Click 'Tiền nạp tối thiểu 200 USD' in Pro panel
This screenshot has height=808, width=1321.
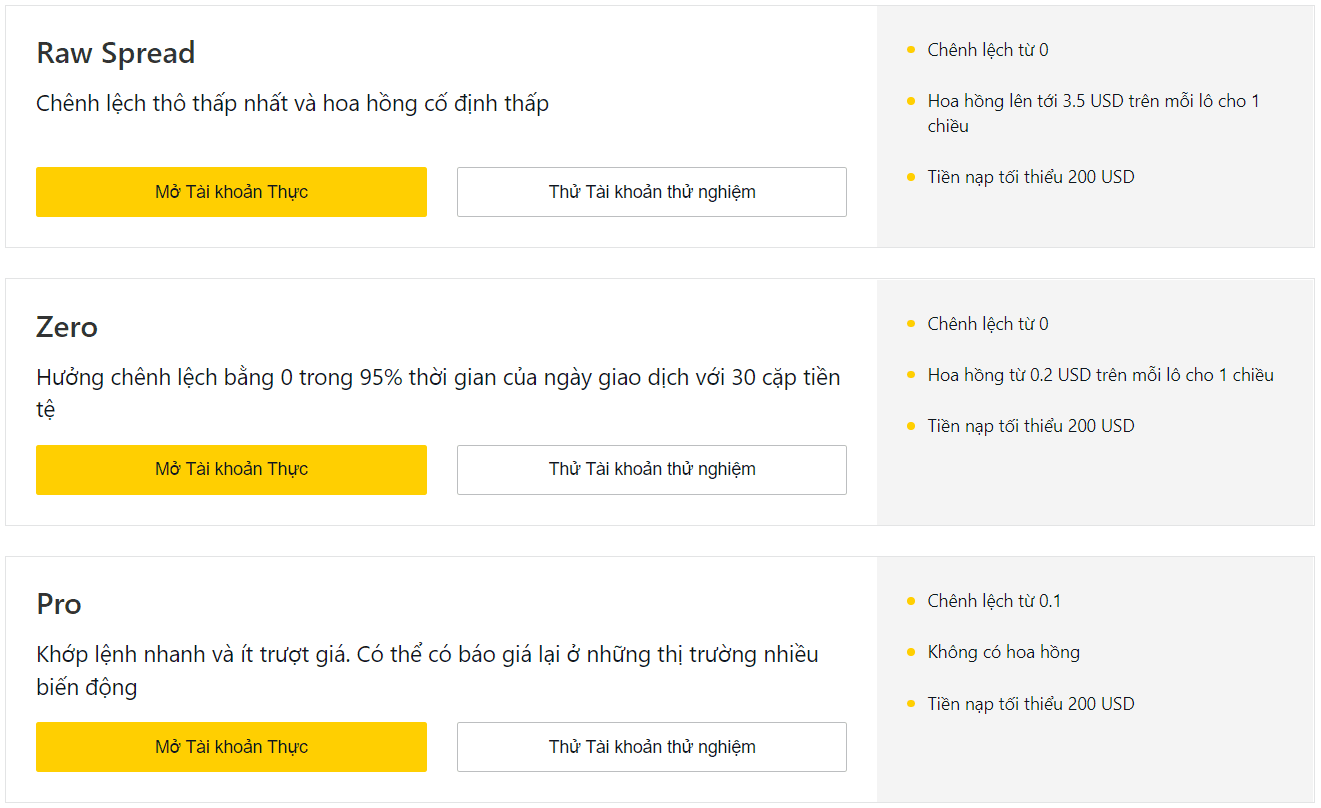point(1031,704)
